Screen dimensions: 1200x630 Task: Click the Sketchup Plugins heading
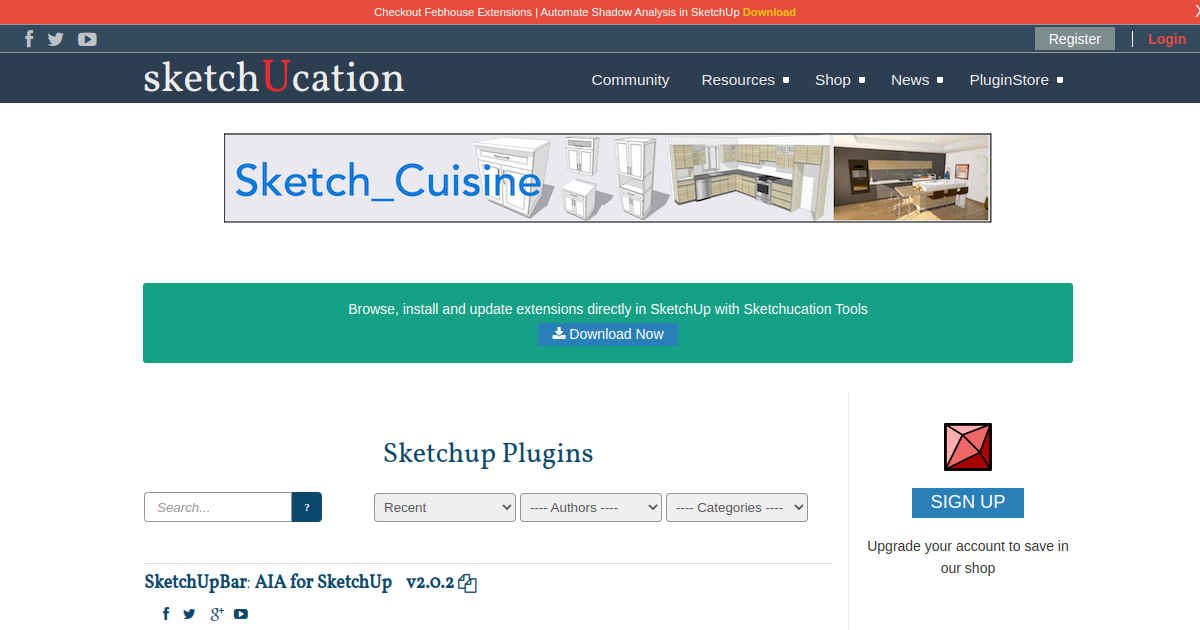[x=488, y=454]
